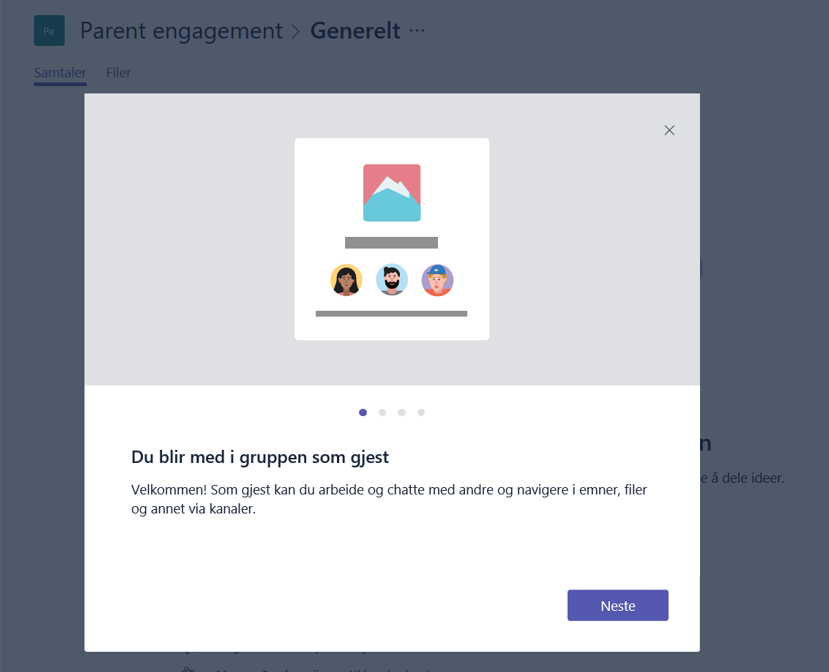Click the welcome text starting with "Velkommen!"
The image size is (829, 672).
389,499
